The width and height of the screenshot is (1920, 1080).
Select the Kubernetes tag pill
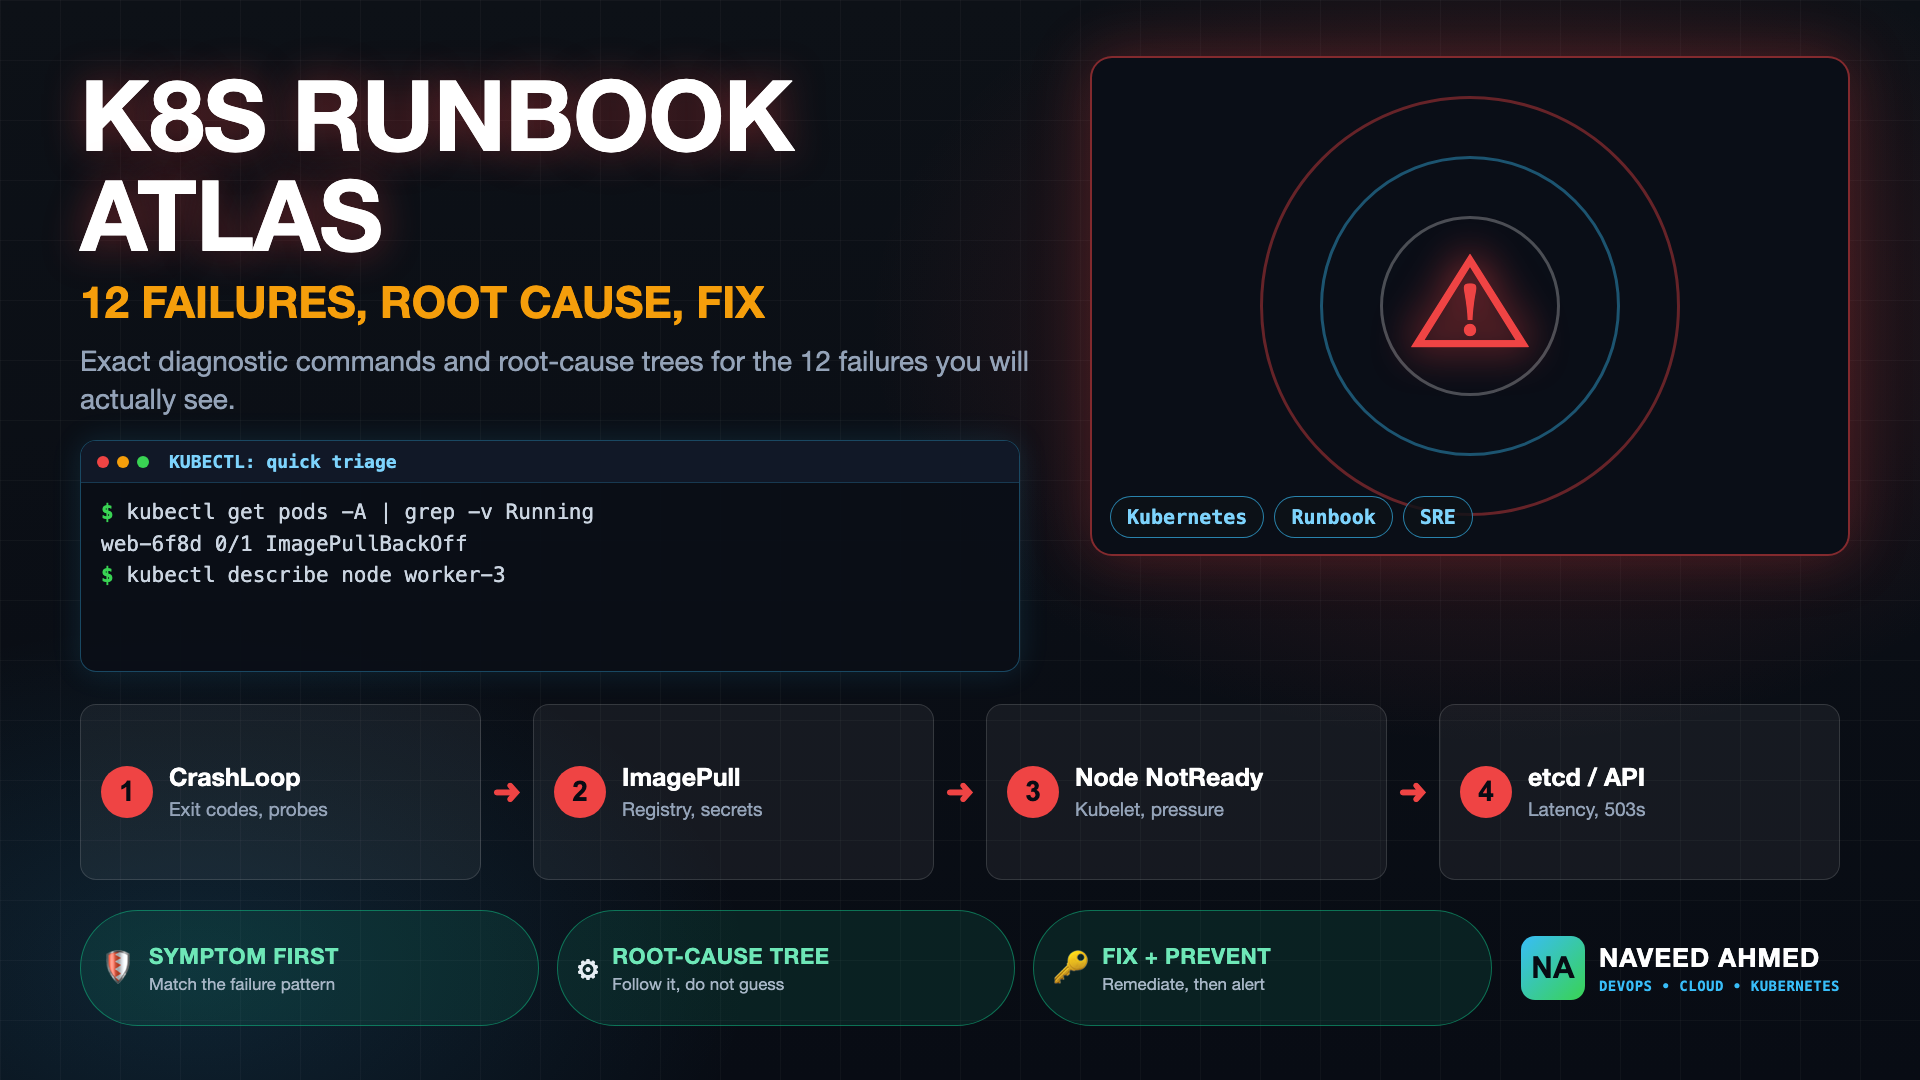click(1187, 517)
